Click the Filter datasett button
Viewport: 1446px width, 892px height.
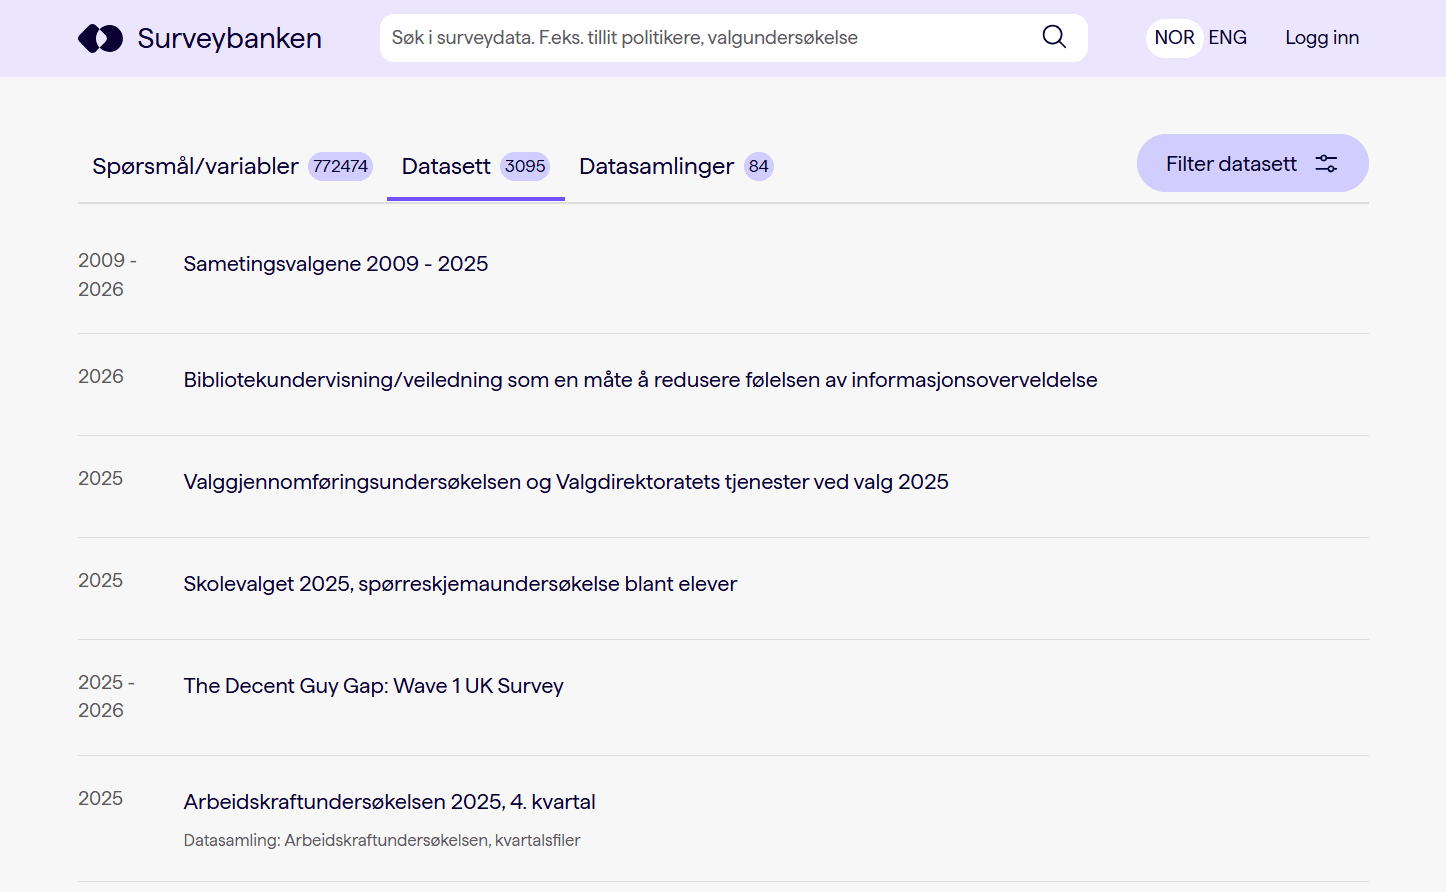coord(1252,163)
